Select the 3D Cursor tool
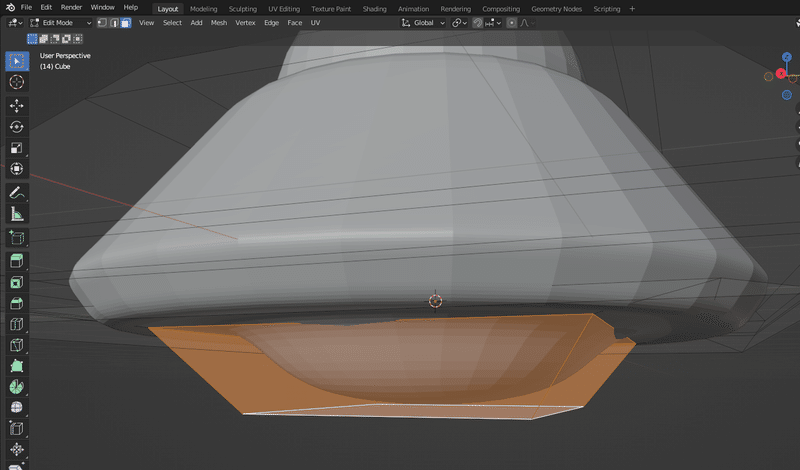 pos(17,82)
